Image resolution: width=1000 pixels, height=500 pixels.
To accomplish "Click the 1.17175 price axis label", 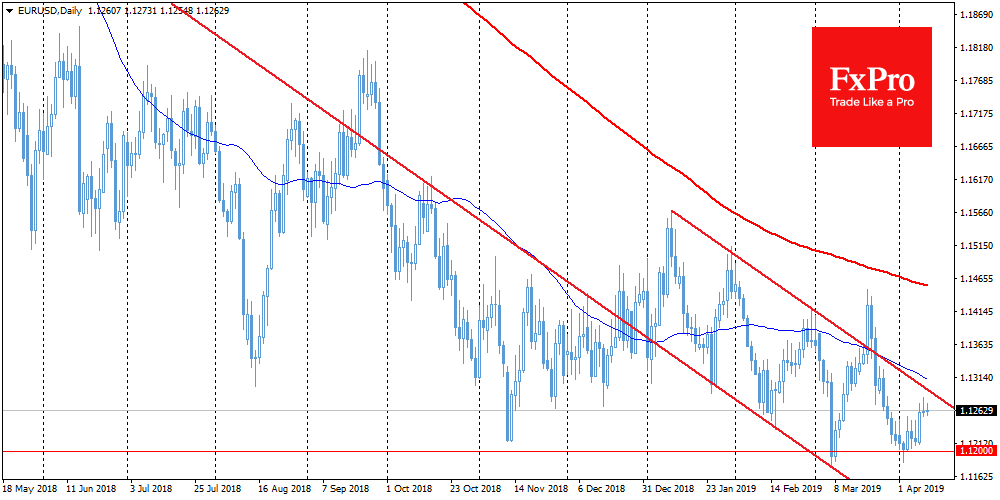I will (x=976, y=114).
